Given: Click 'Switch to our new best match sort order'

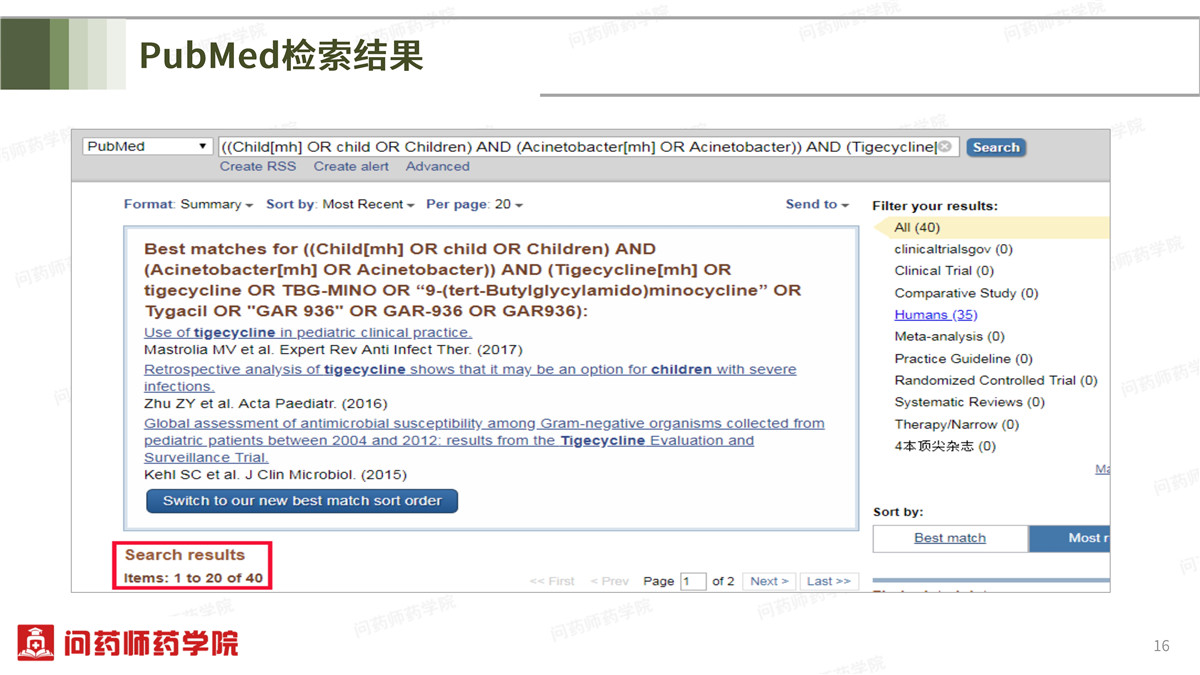Looking at the screenshot, I should pos(302,501).
